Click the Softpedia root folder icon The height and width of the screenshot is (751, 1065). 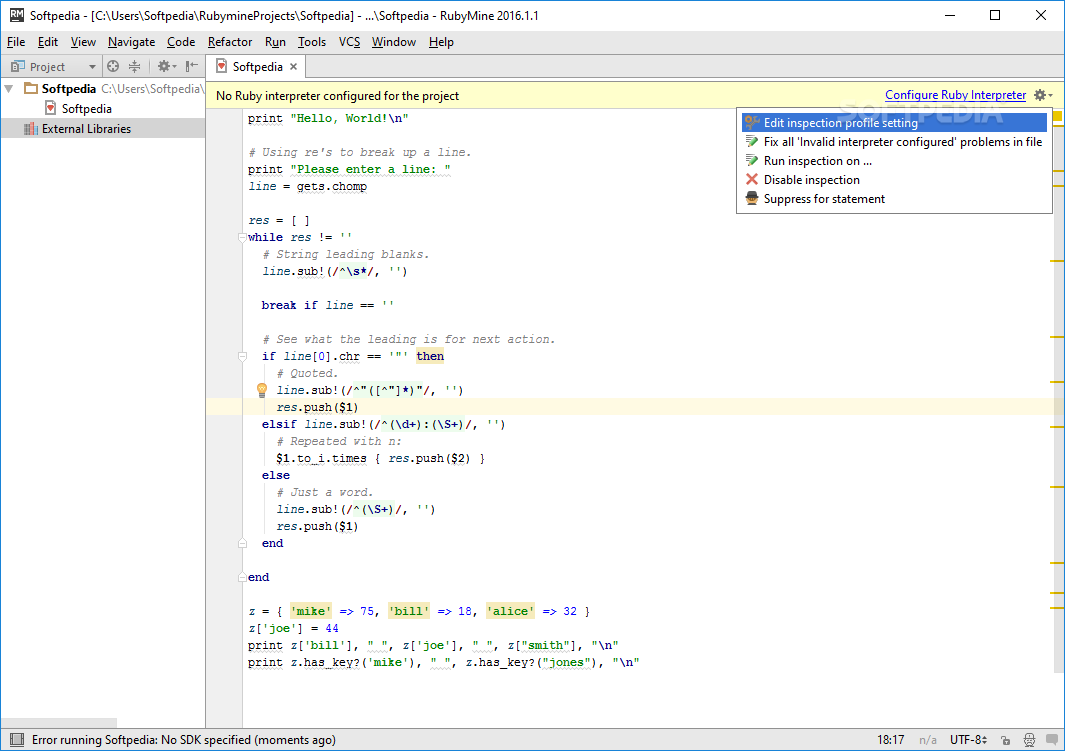(x=31, y=88)
